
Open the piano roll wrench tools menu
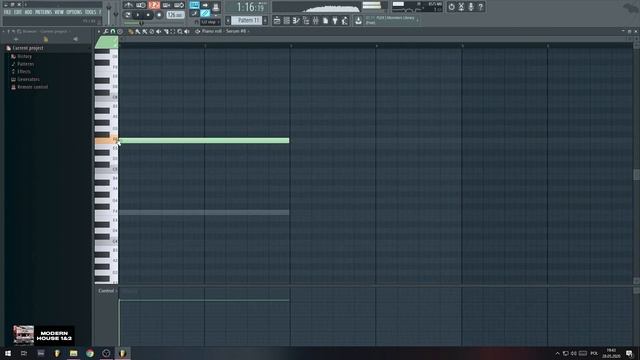[106, 31]
